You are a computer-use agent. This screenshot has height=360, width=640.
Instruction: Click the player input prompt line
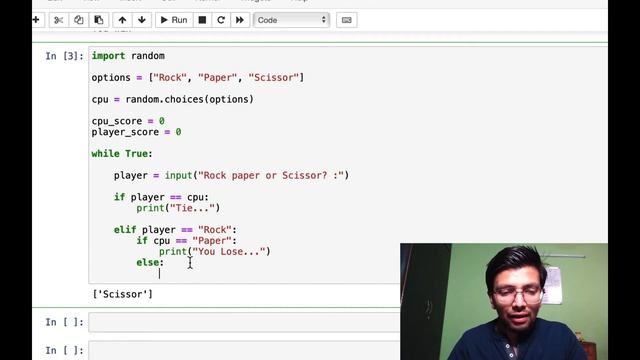coord(231,176)
